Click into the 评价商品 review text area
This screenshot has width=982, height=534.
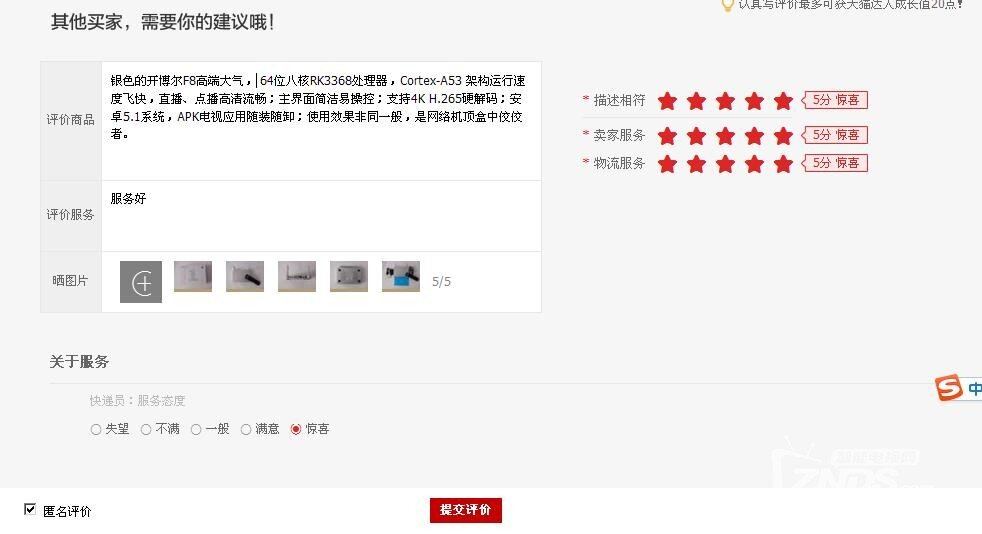321,121
